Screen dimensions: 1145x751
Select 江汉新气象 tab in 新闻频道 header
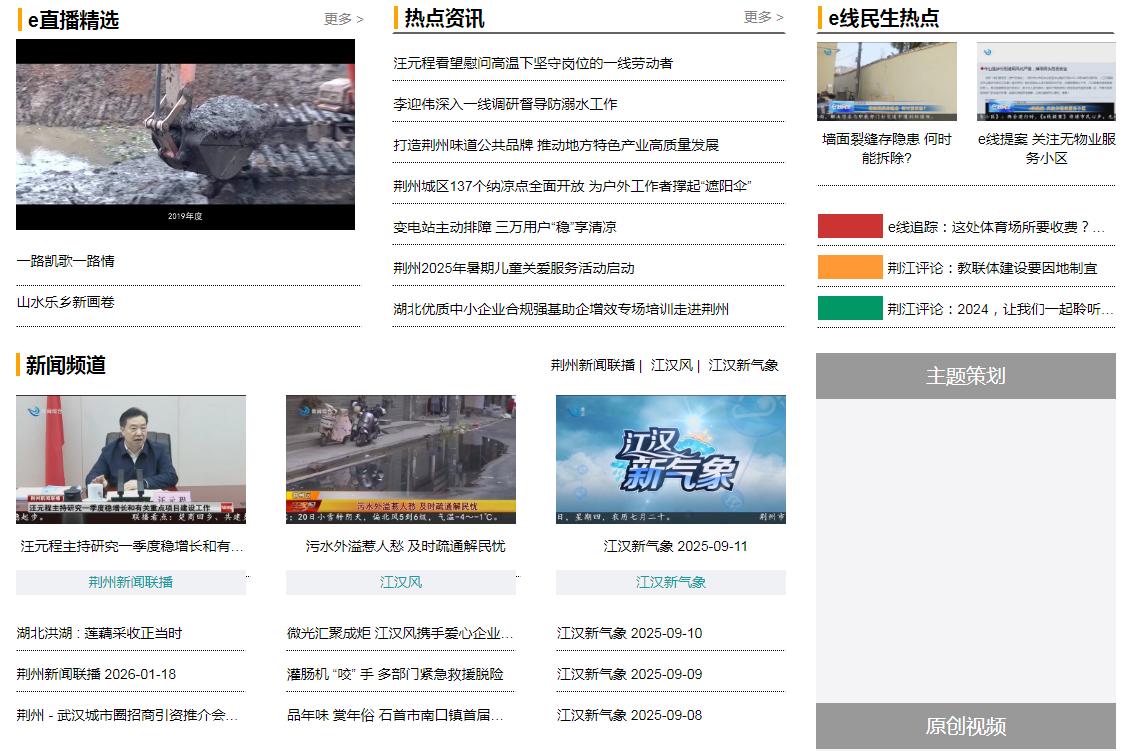point(743,365)
